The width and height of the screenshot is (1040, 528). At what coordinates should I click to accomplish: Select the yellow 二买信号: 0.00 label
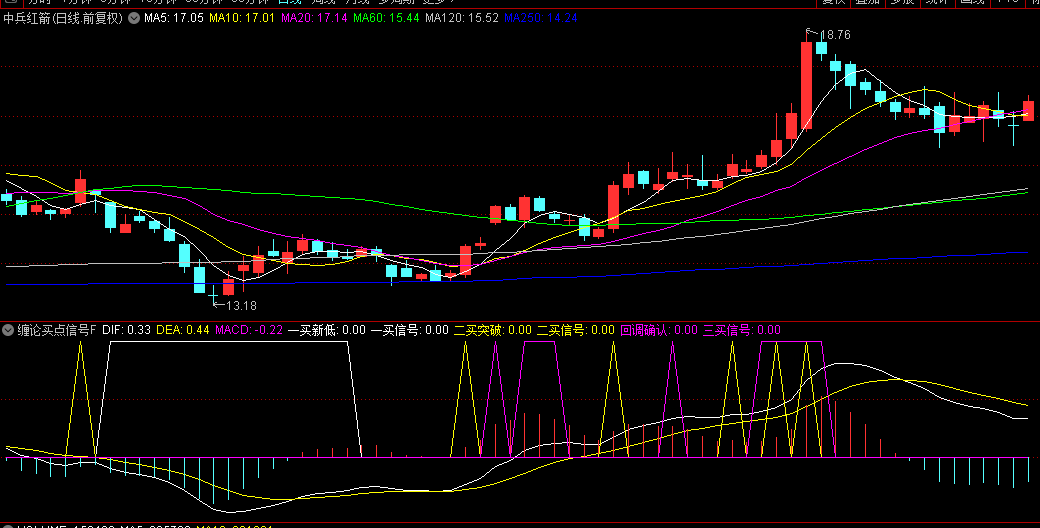[576, 330]
